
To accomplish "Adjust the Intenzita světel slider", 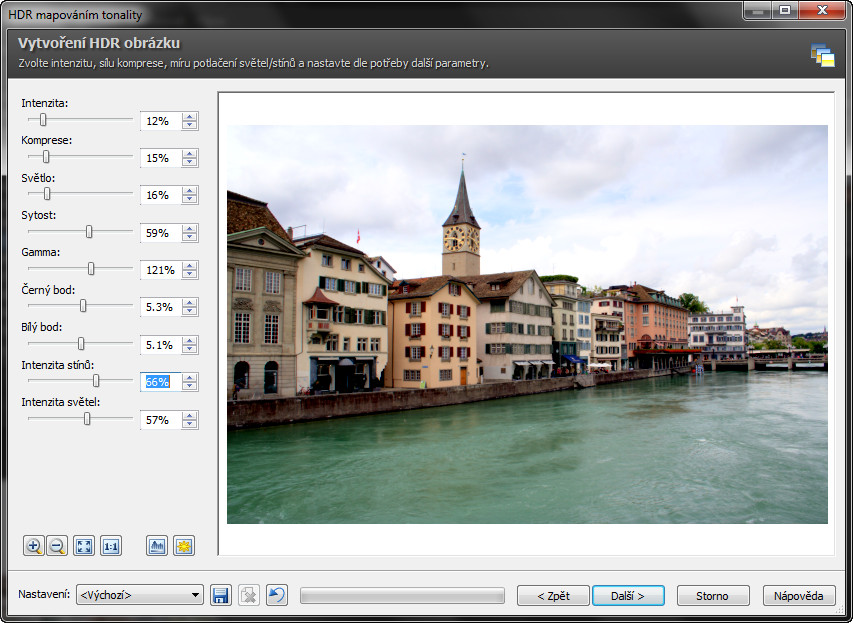I will point(87,419).
